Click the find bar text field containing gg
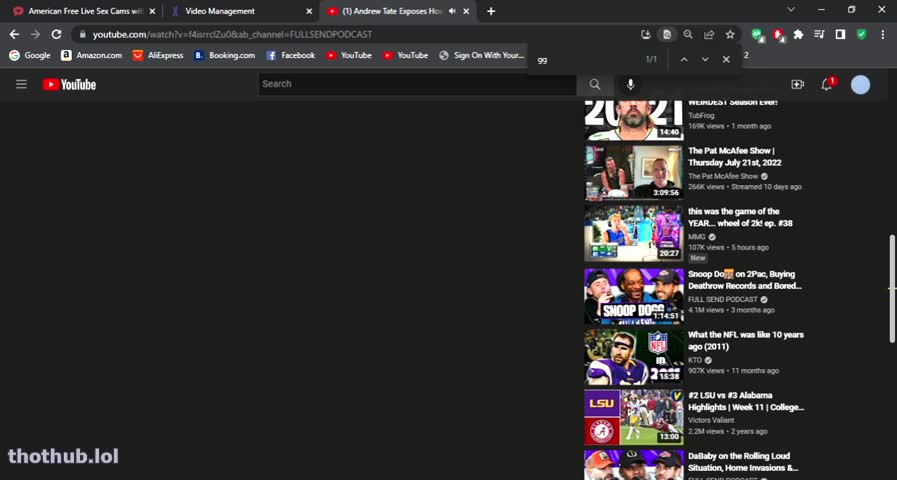Screen dimensions: 897x480 pos(586,59)
